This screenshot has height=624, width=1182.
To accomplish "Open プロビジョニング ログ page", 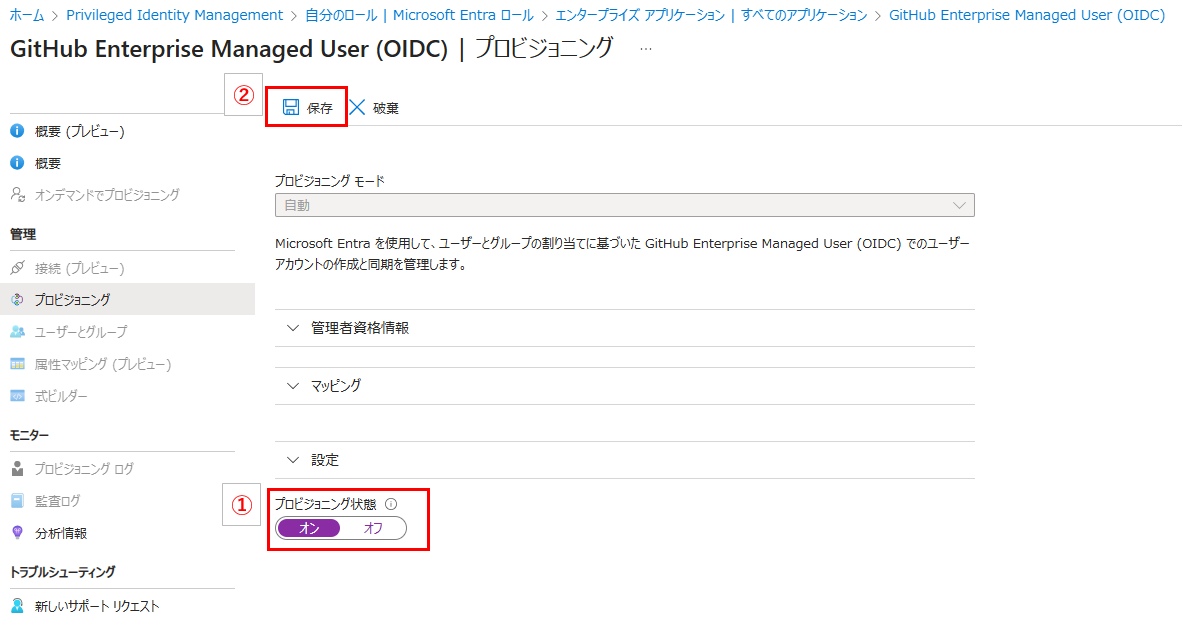I will point(84,469).
